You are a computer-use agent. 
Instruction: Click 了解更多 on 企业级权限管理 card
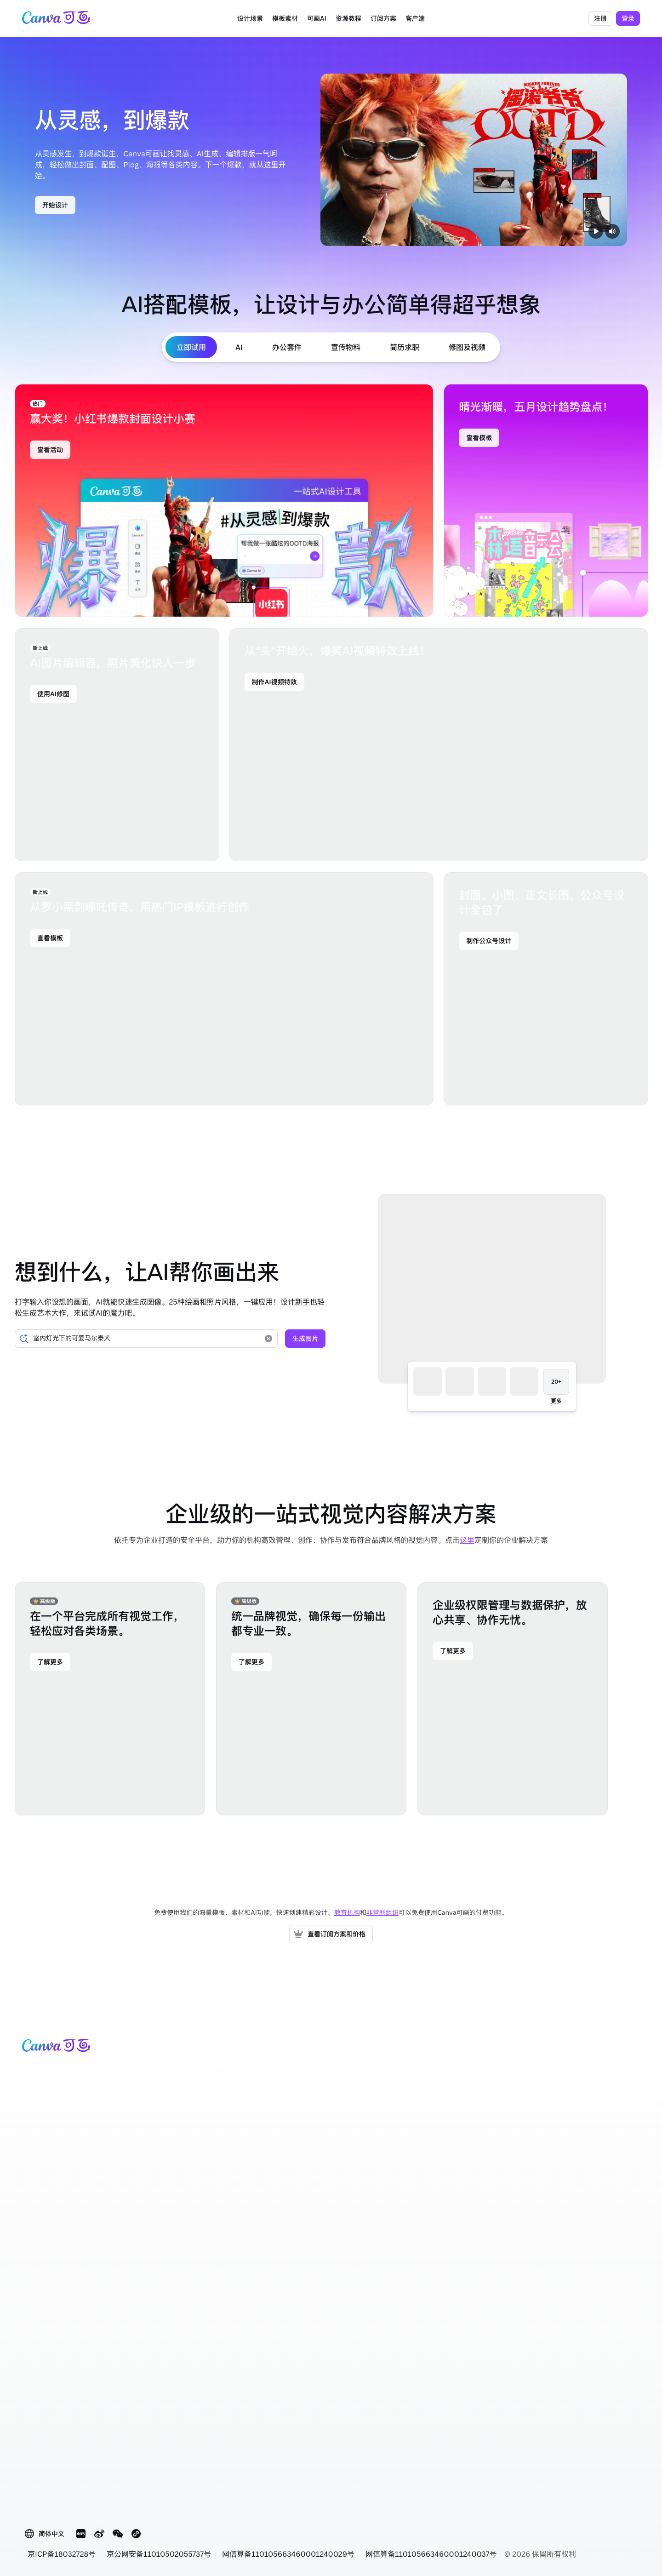(x=453, y=1651)
